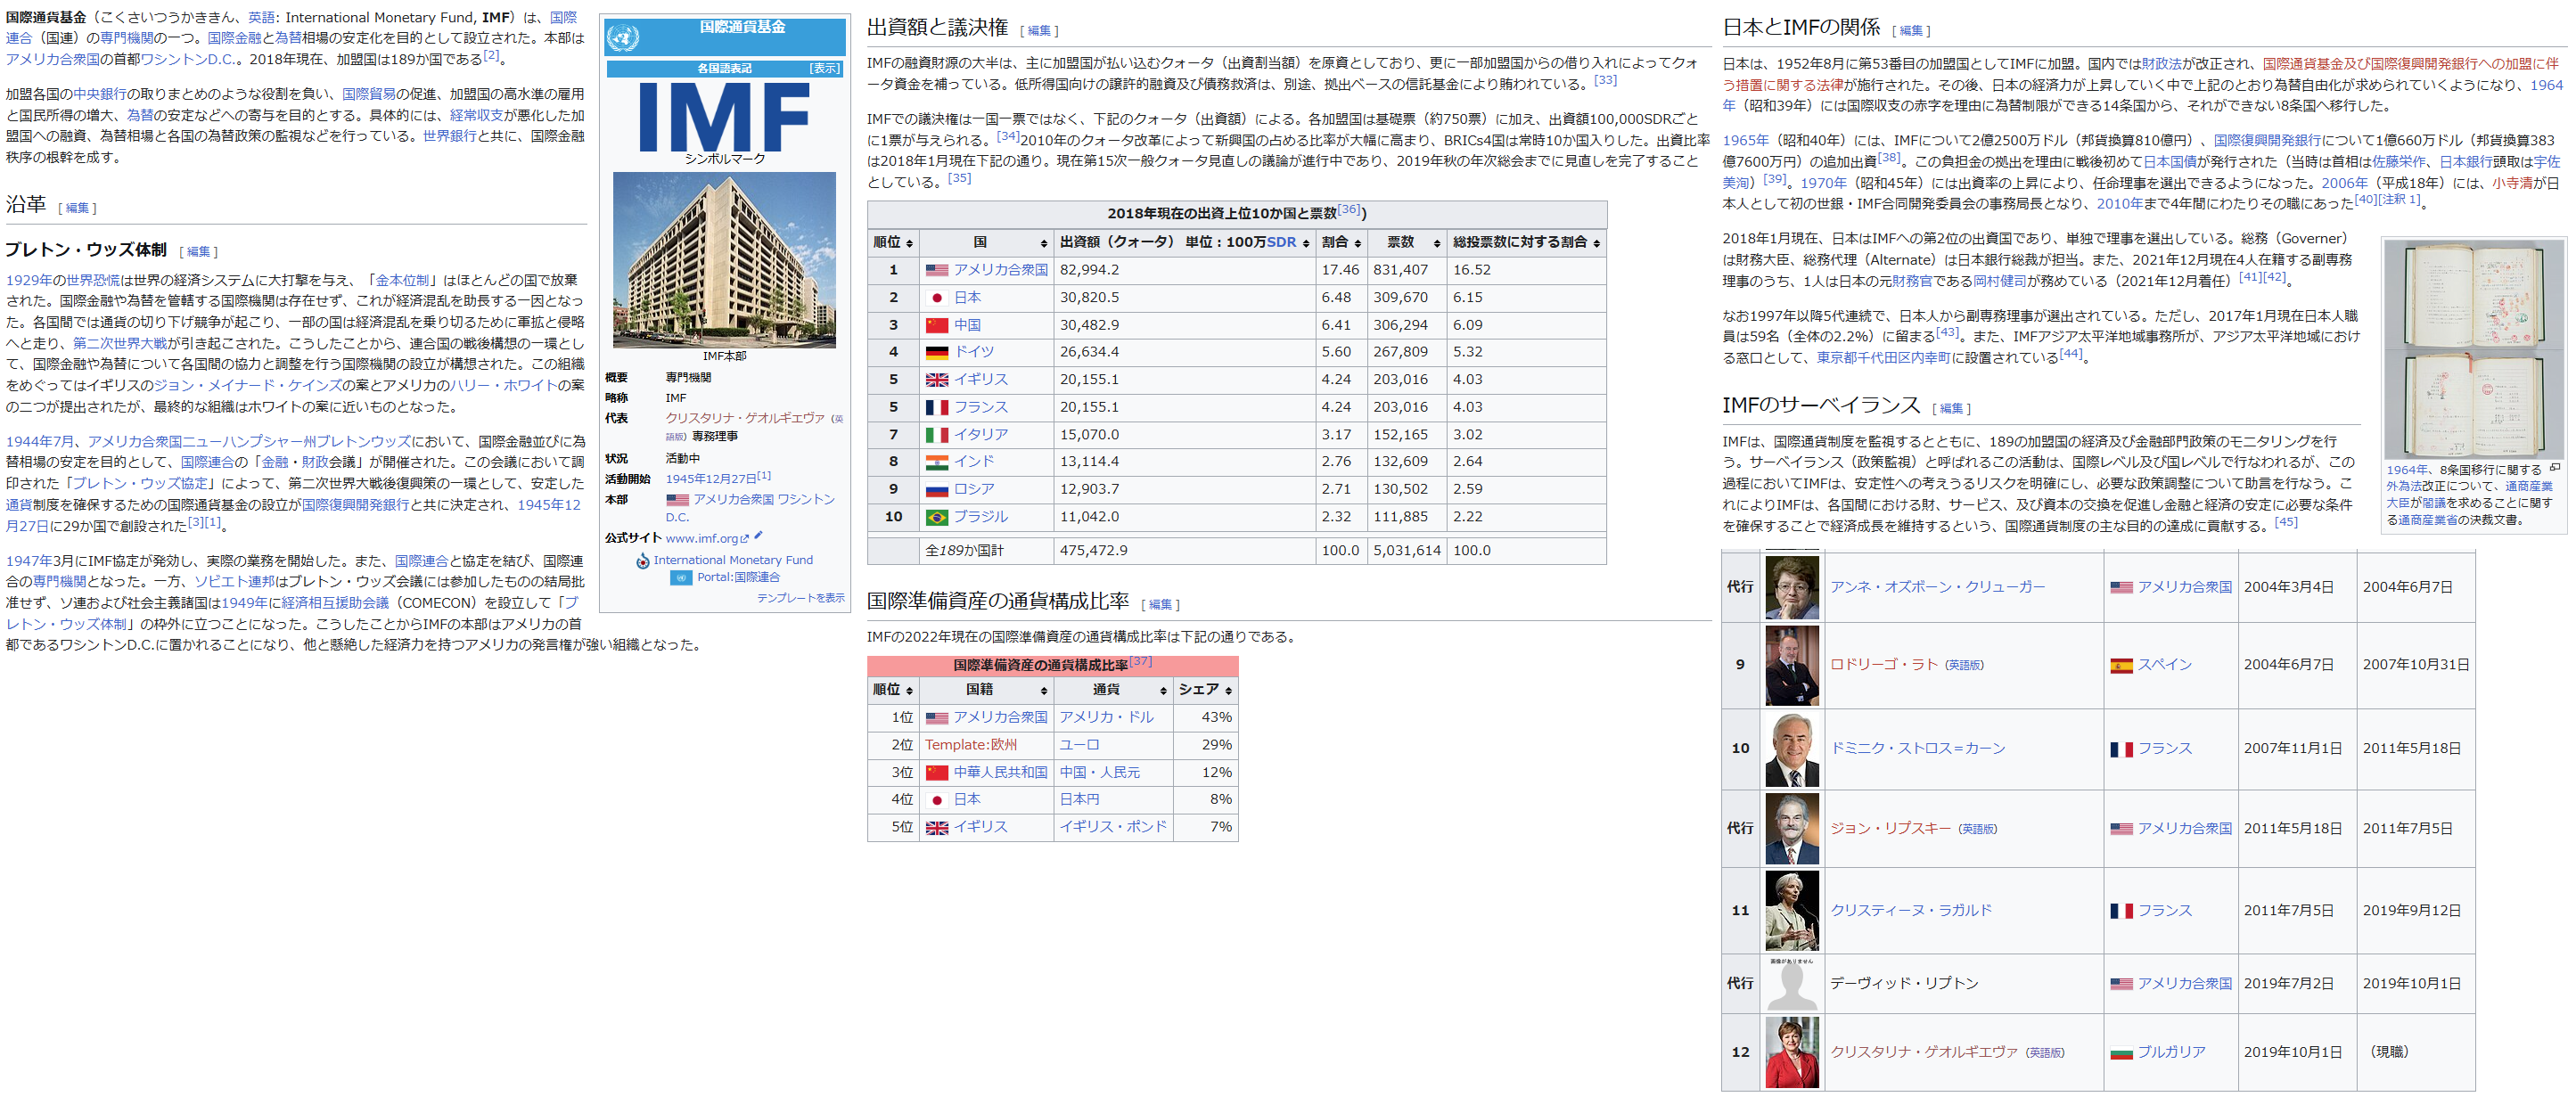Open the クリスティーヌ・ラガルド link
The image size is (2576, 1105).
coord(1910,910)
